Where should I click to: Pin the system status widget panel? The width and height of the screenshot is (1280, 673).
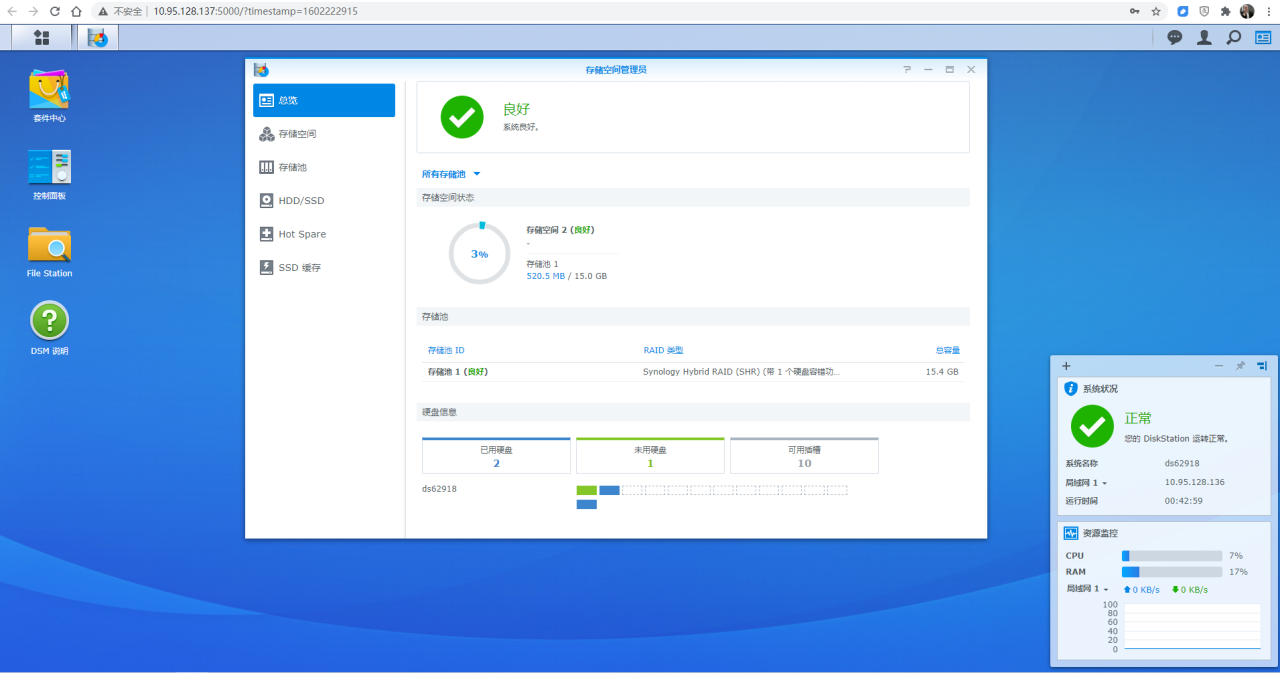1240,366
